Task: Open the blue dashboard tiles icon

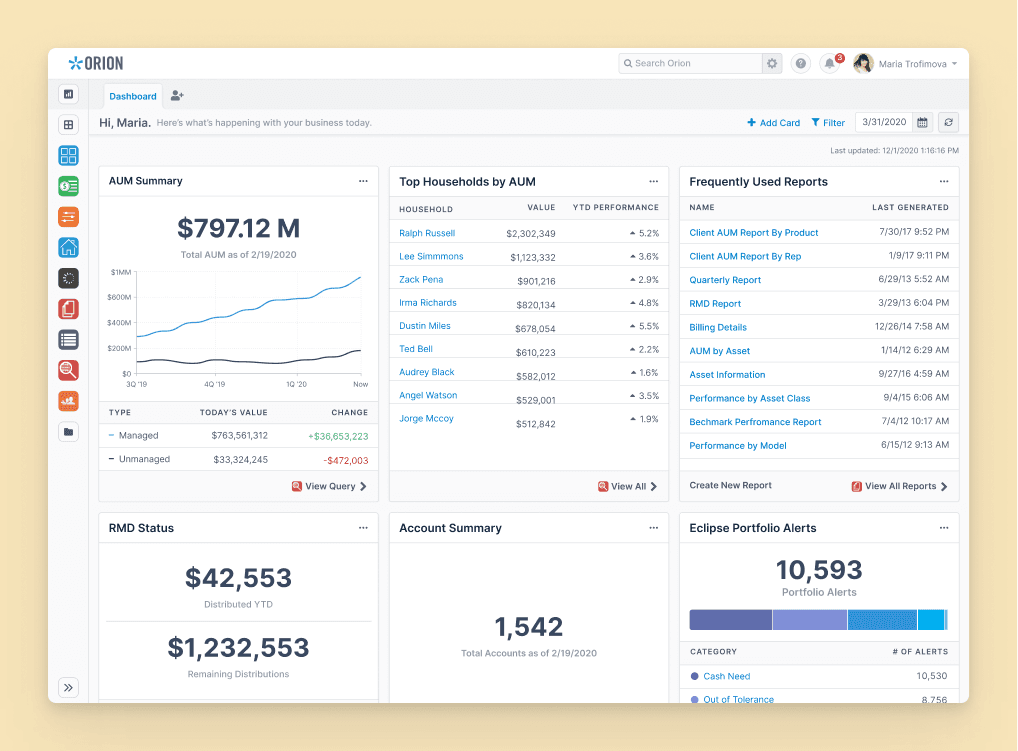Action: (68, 155)
